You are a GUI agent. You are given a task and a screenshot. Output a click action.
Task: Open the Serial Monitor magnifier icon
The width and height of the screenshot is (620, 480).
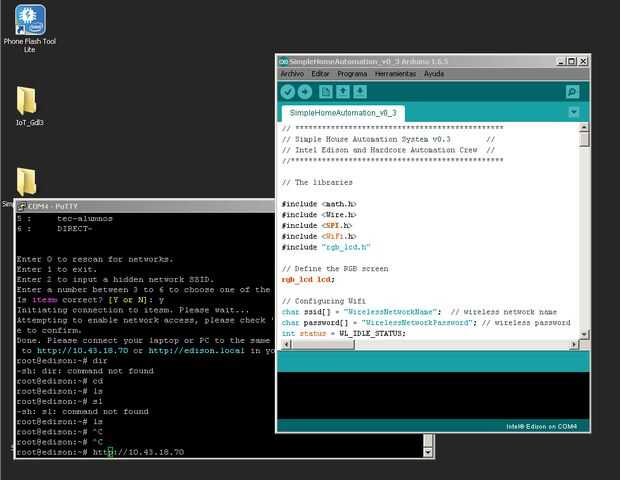coord(573,92)
